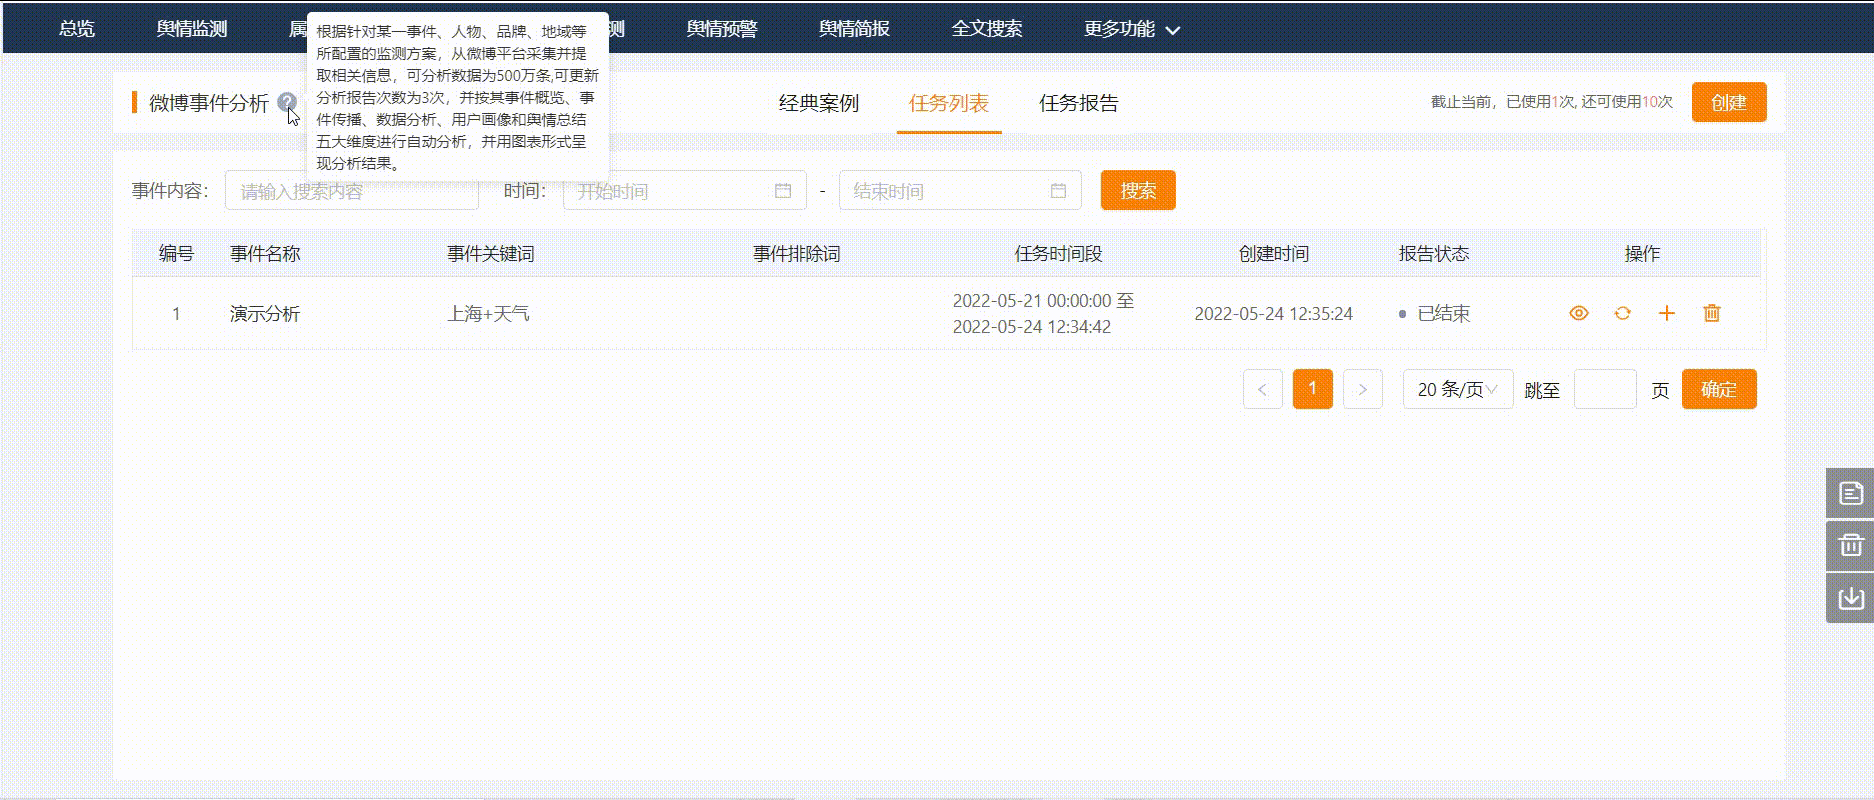Click the 创建时间 column header
The image size is (1874, 800).
(x=1273, y=254)
